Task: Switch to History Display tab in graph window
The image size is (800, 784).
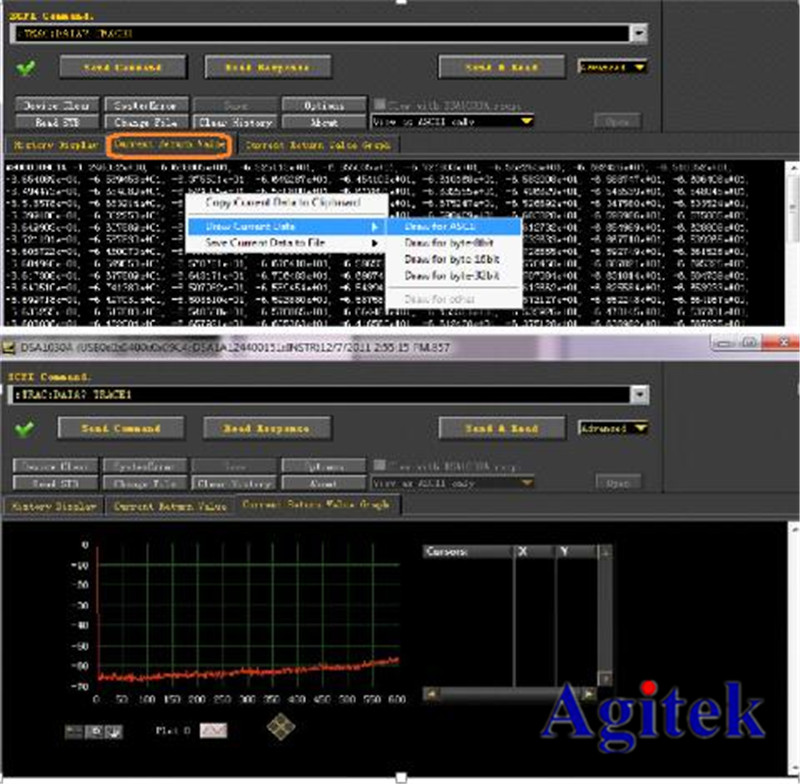Action: pyautogui.click(x=54, y=506)
